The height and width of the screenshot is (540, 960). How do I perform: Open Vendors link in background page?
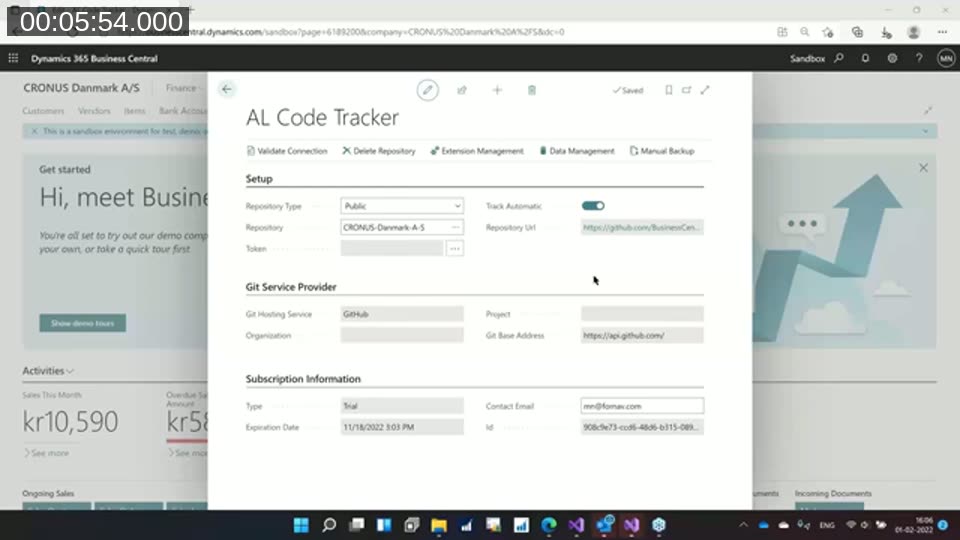(x=94, y=111)
